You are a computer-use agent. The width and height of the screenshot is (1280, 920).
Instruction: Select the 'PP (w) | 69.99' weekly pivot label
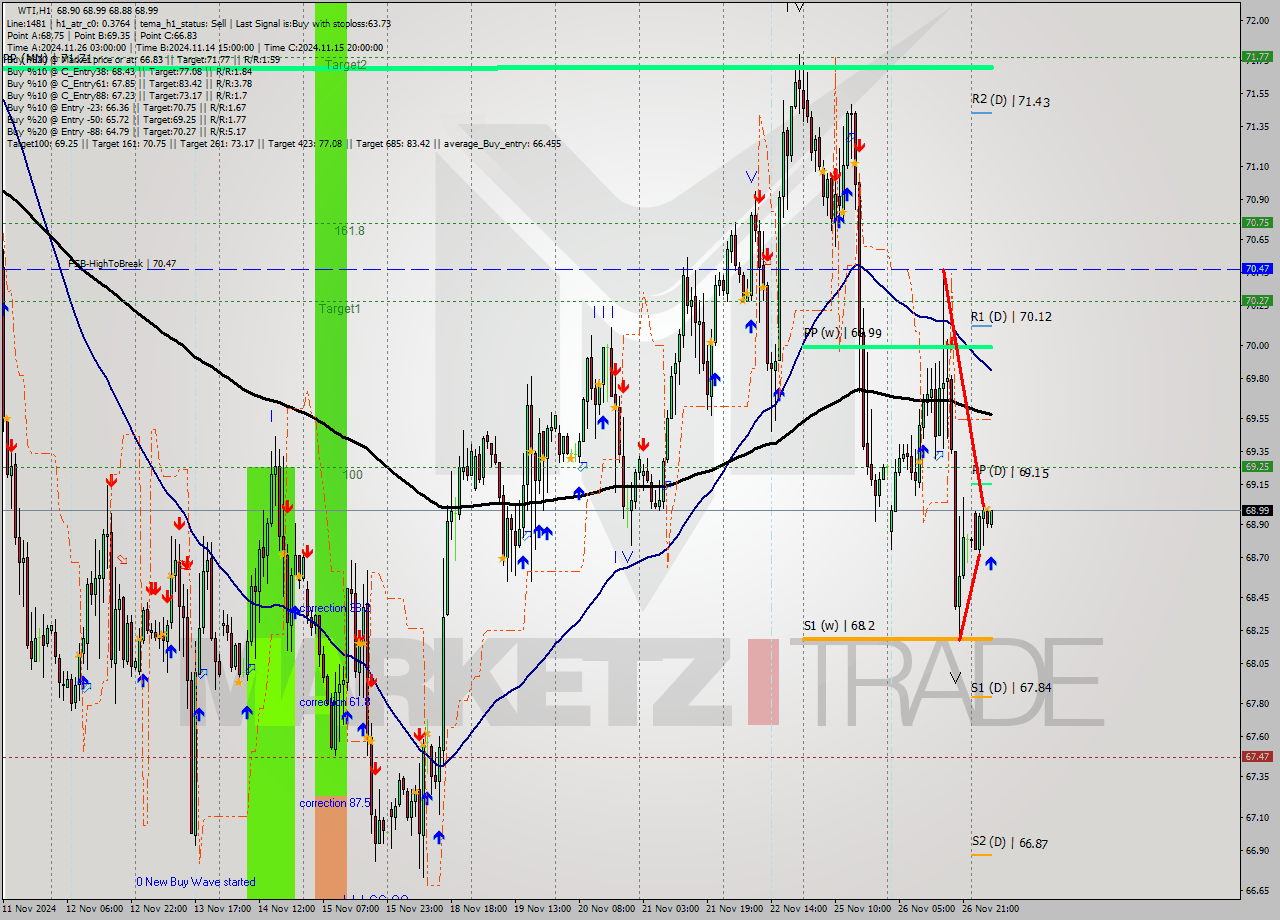pyautogui.click(x=842, y=332)
